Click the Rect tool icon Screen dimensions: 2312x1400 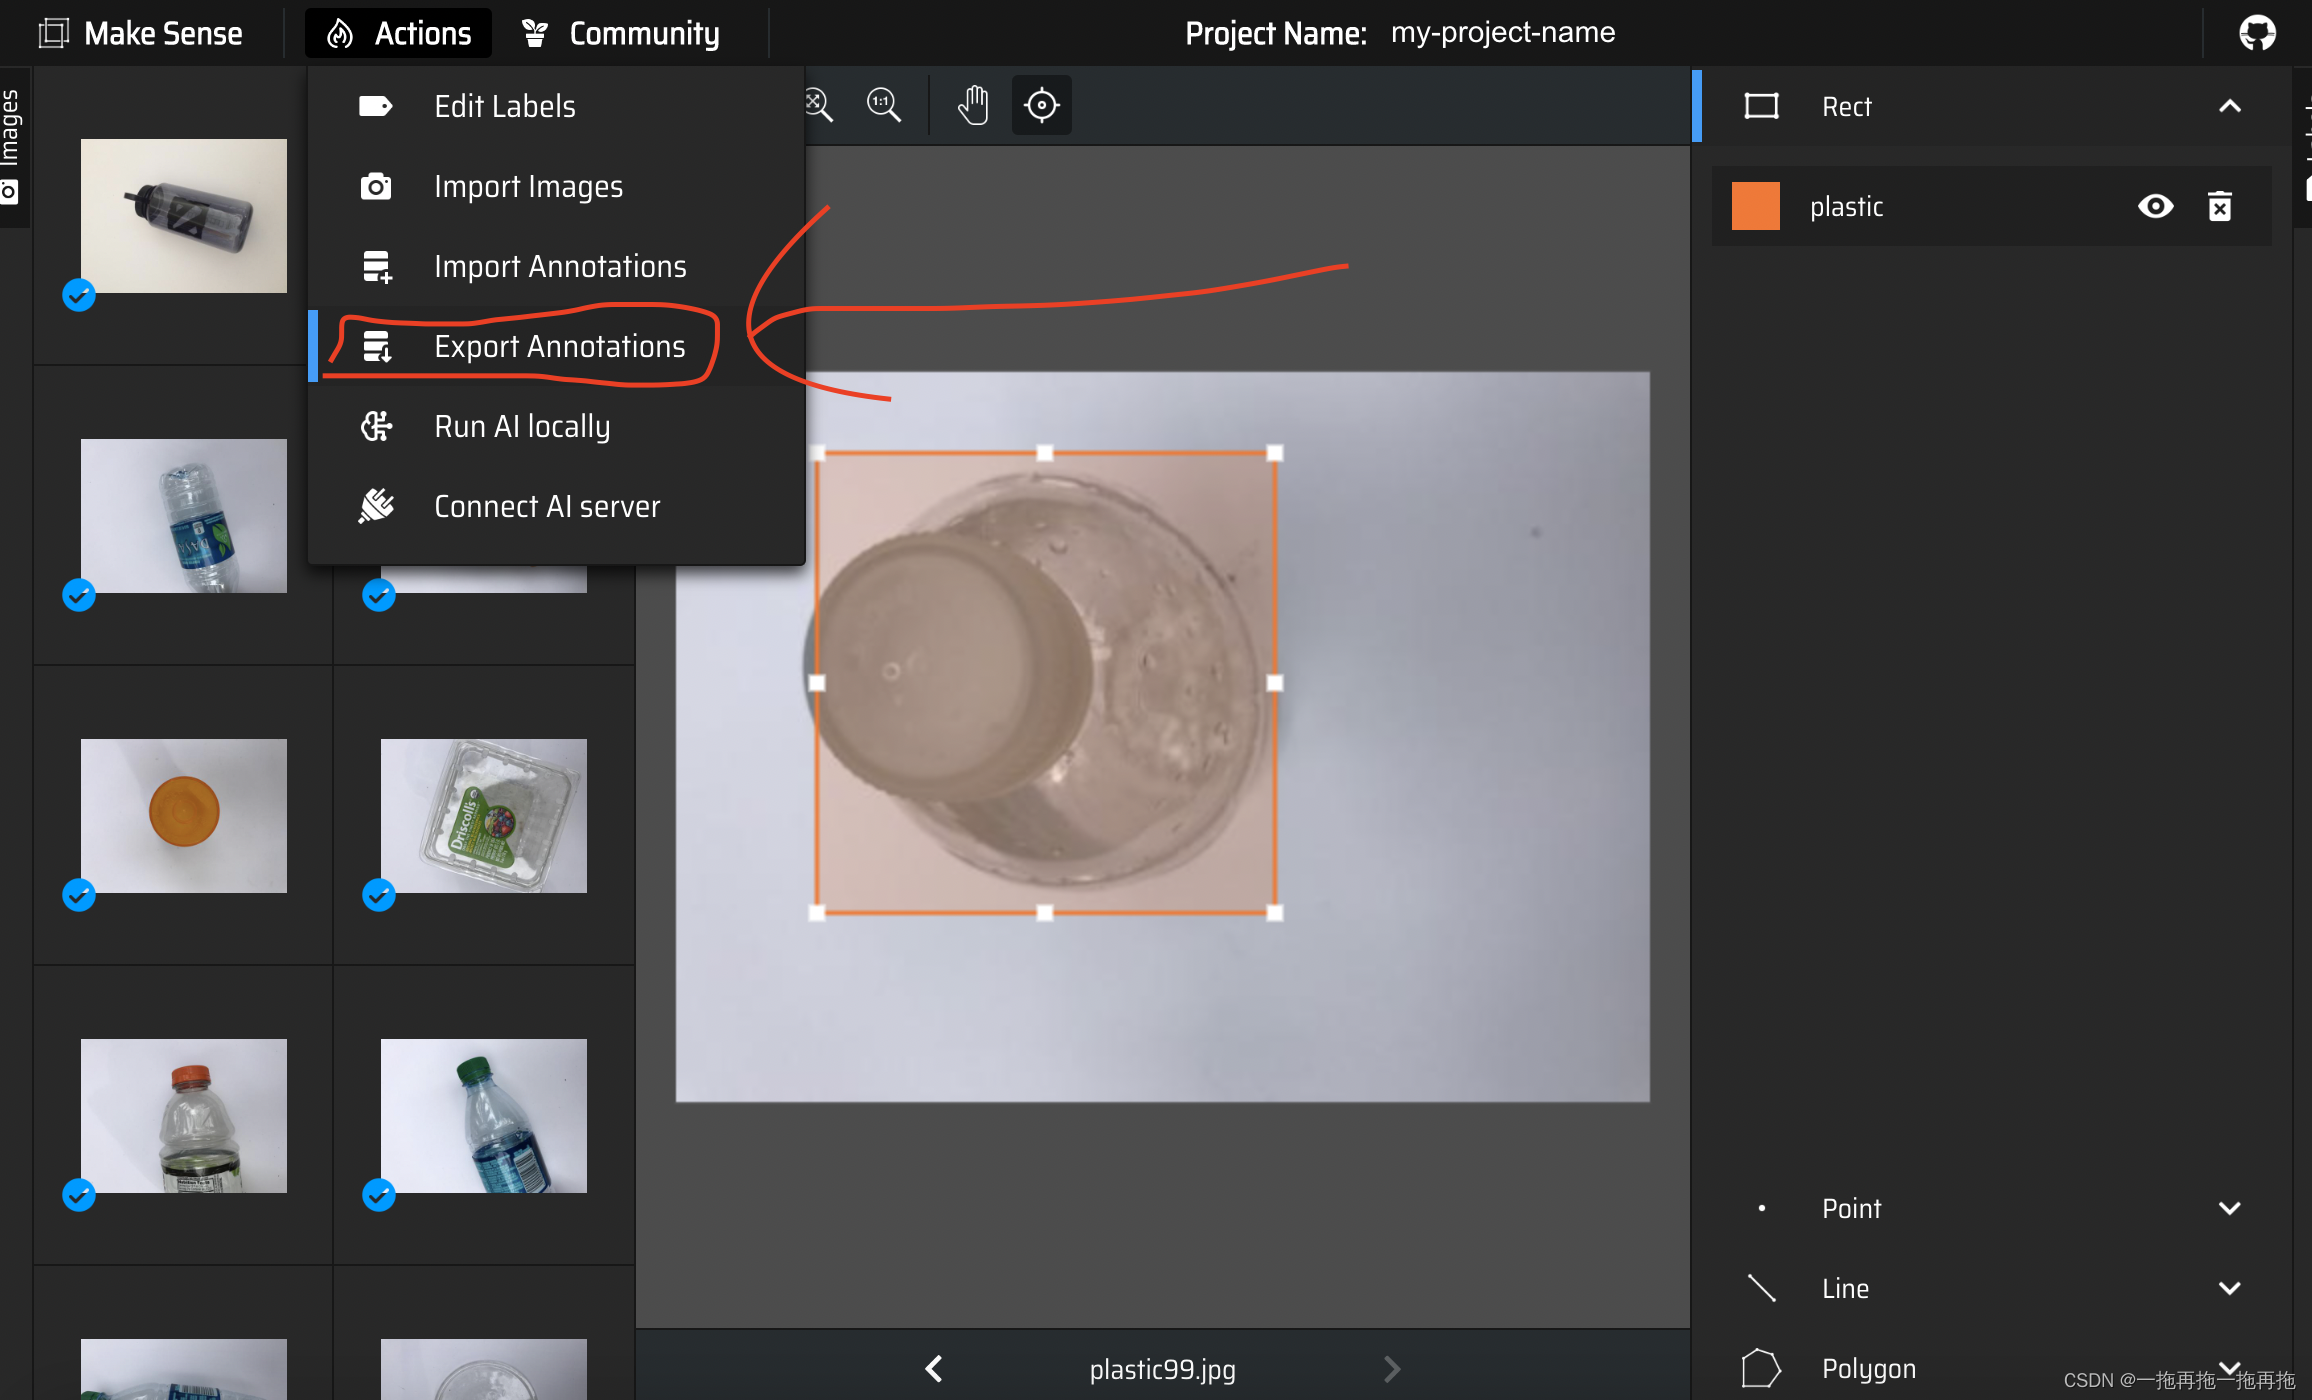click(x=1761, y=106)
